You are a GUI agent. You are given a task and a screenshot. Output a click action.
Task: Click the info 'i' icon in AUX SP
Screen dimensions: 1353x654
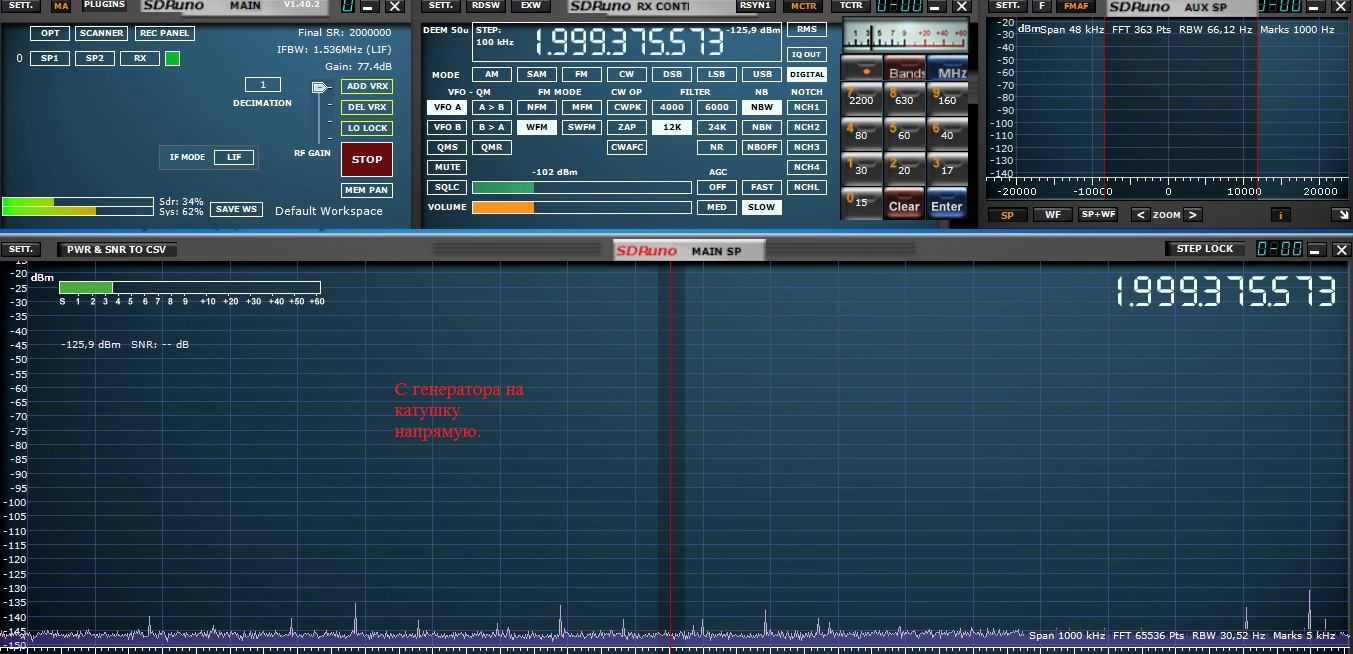[1281, 215]
